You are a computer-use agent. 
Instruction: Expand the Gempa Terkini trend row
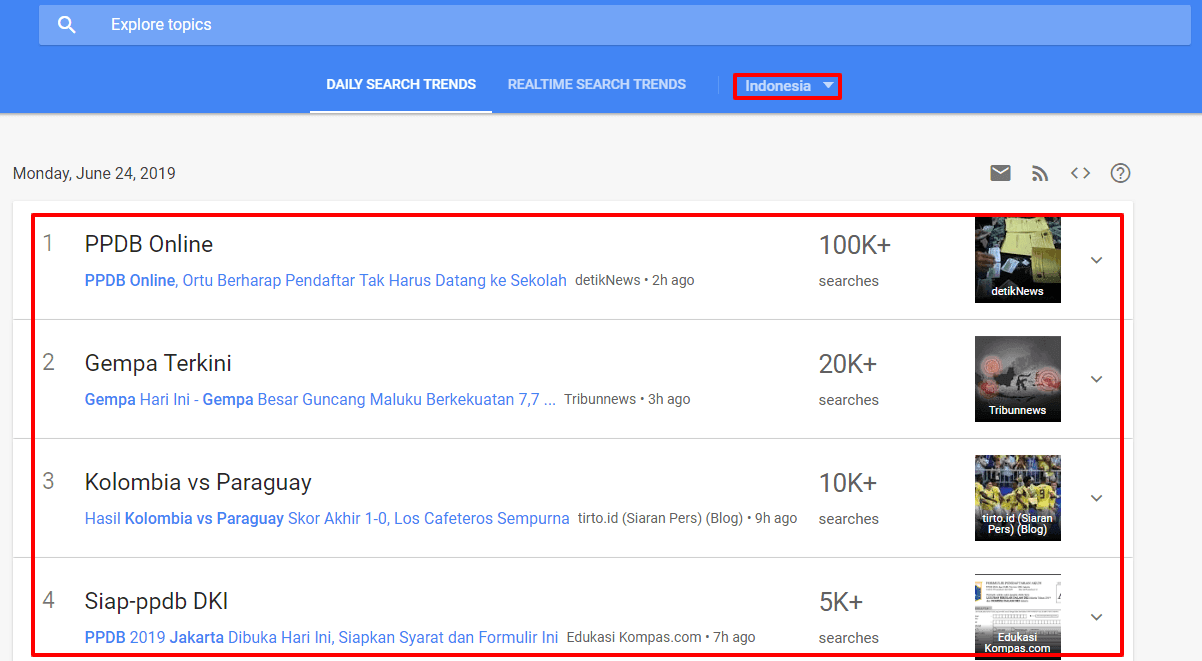click(x=1096, y=379)
